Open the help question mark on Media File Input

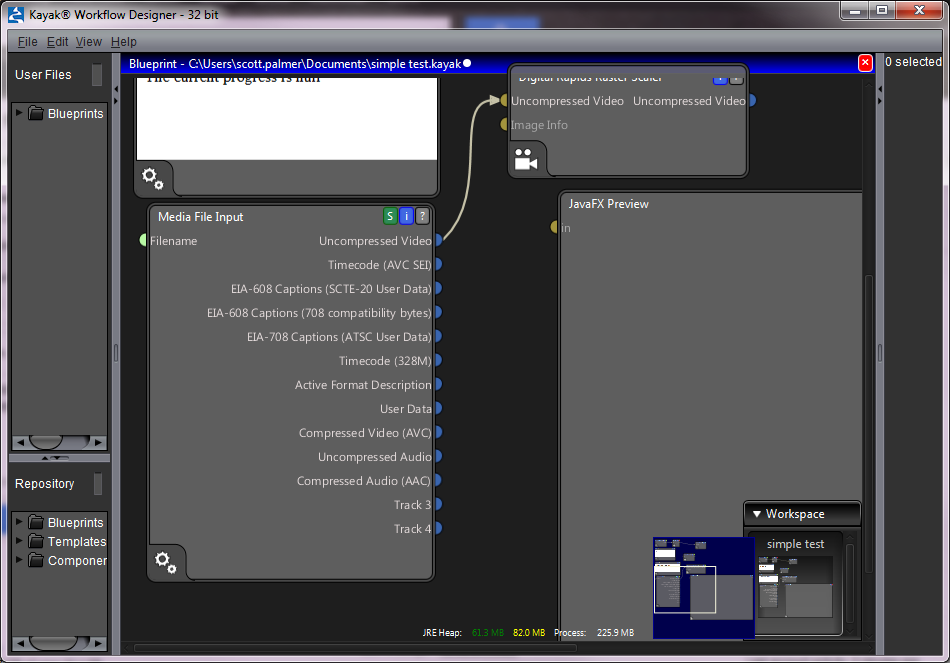(x=422, y=216)
